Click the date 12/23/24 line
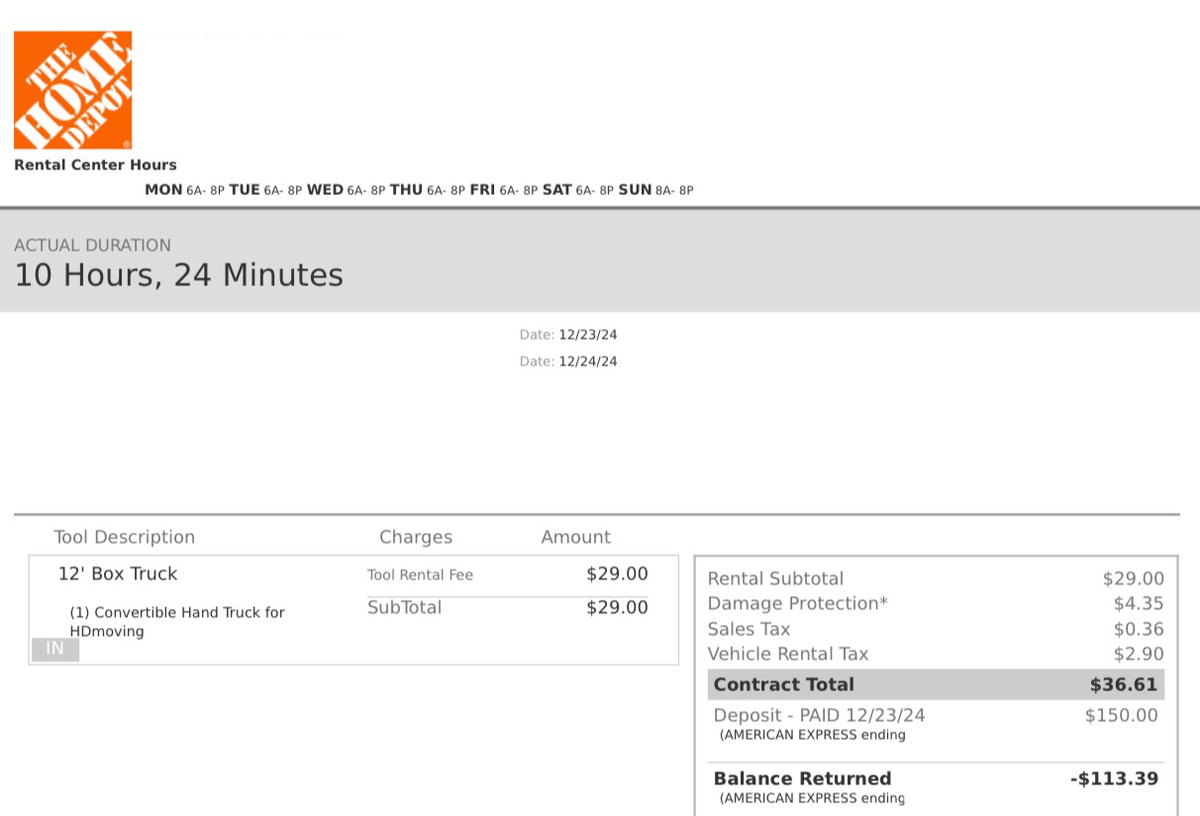This screenshot has height=816, width=1200. (569, 335)
